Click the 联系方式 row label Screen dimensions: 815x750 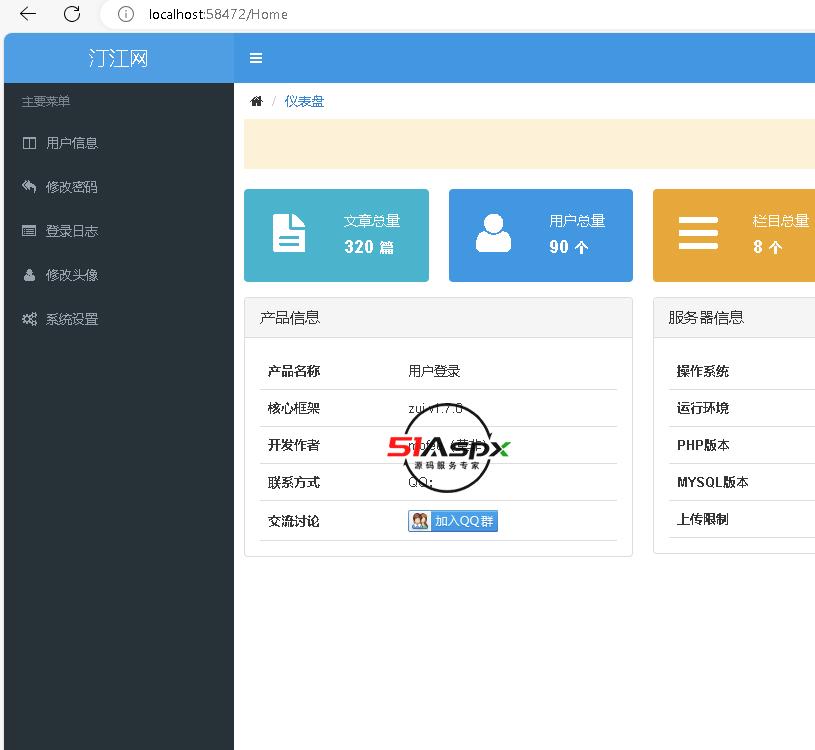[x=294, y=482]
